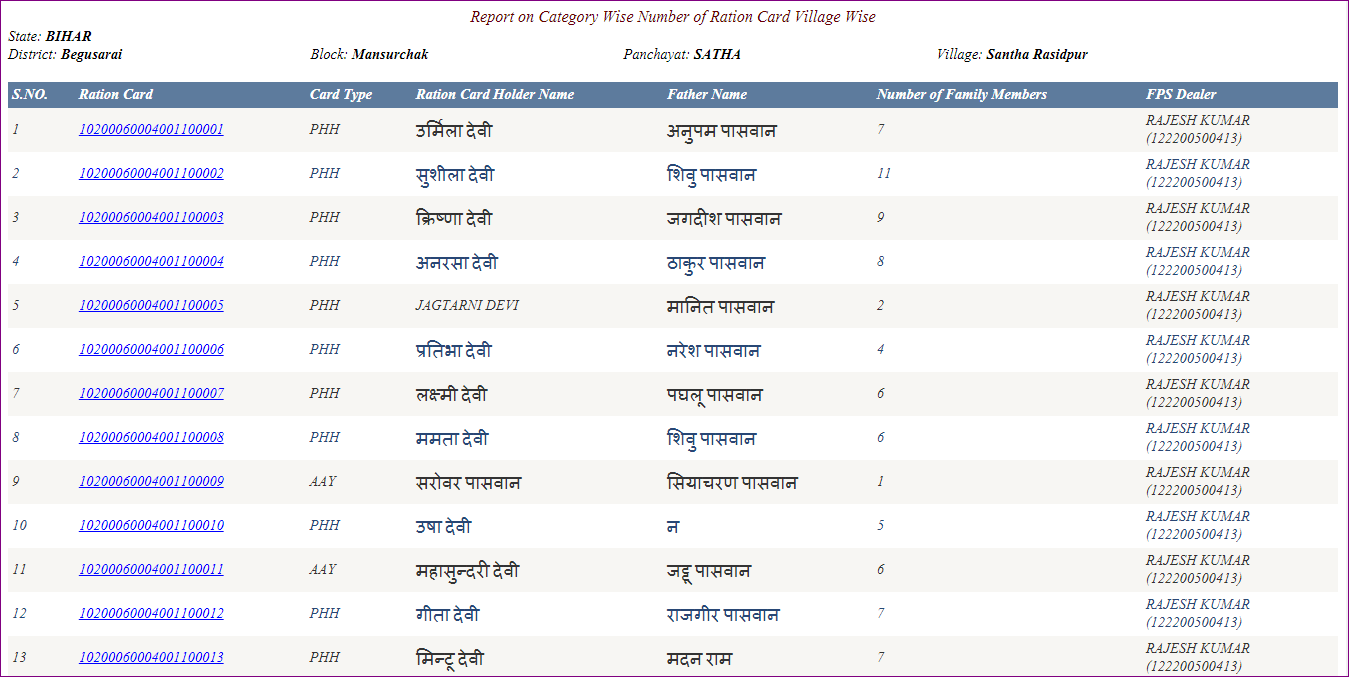This screenshot has width=1349, height=677.
Task: Click the Father Name column header
Action: 707,95
